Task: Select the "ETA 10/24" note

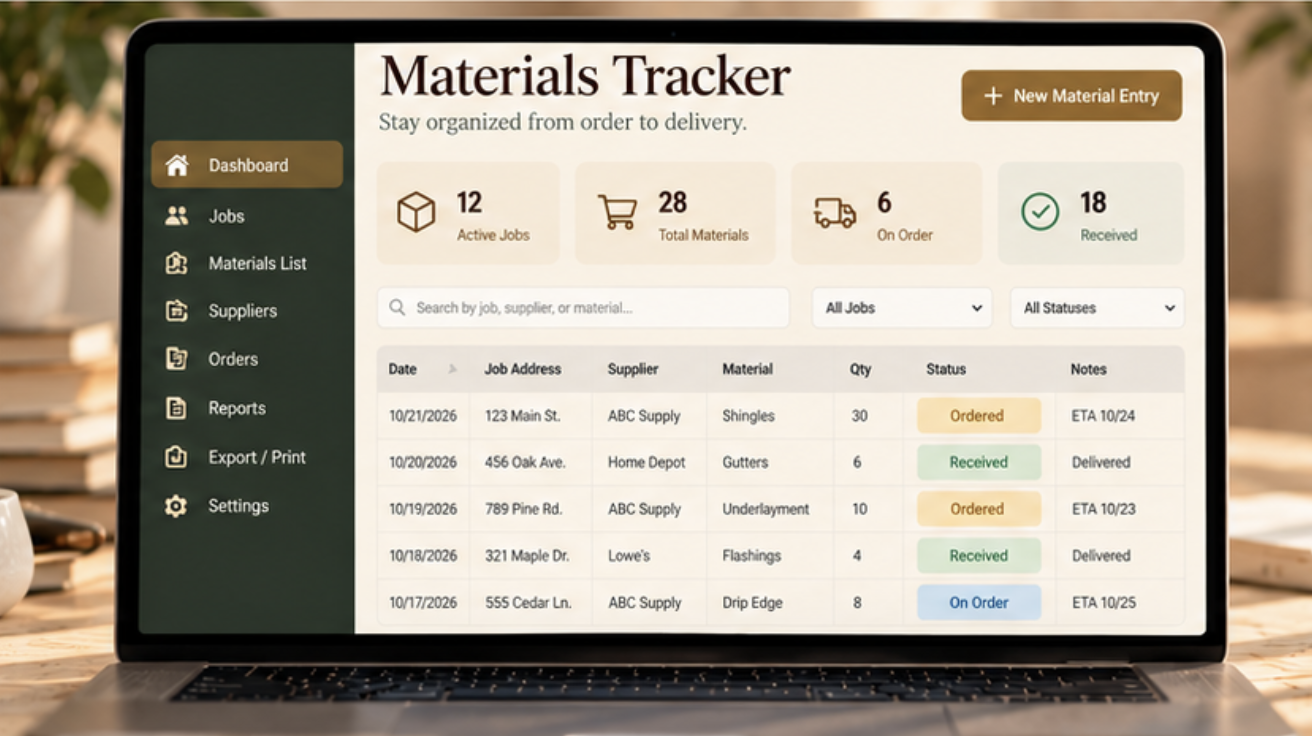Action: click(1104, 416)
